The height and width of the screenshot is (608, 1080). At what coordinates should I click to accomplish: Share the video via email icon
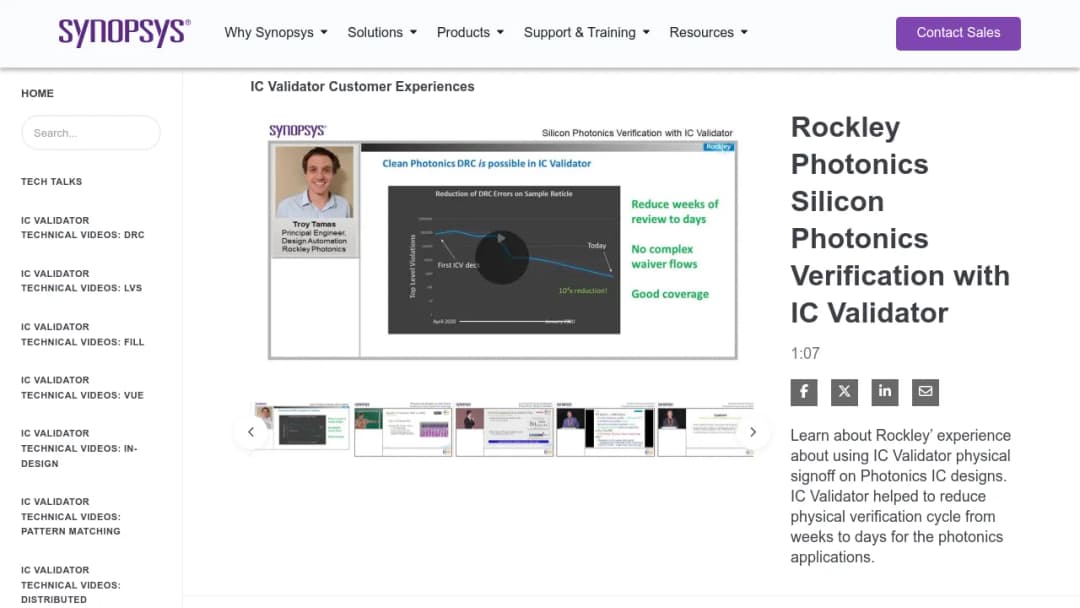[x=926, y=392]
